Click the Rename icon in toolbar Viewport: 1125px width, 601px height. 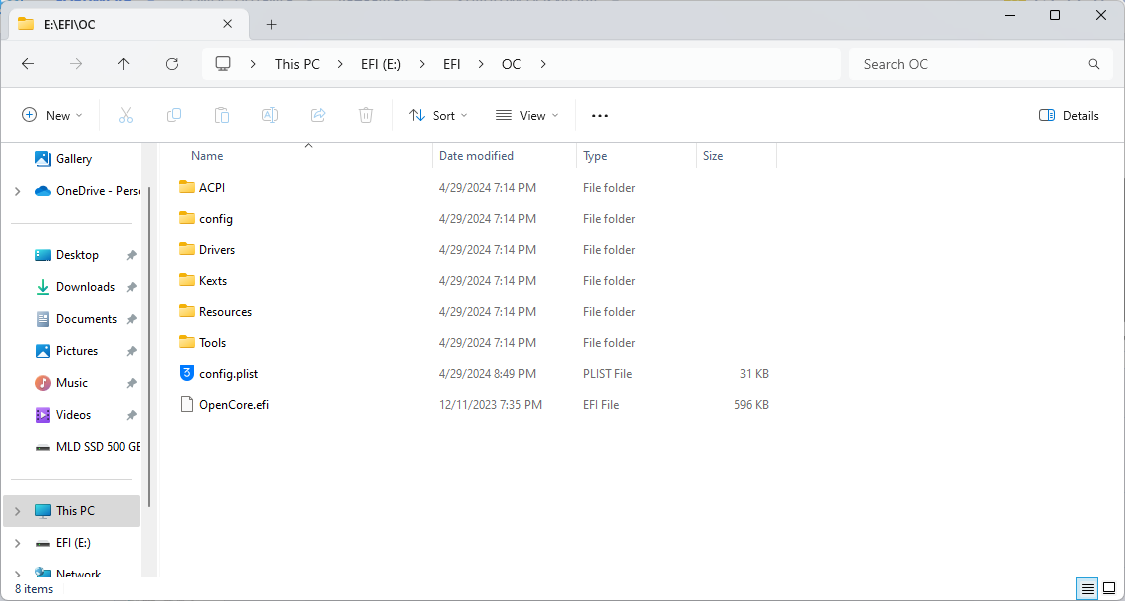point(270,115)
